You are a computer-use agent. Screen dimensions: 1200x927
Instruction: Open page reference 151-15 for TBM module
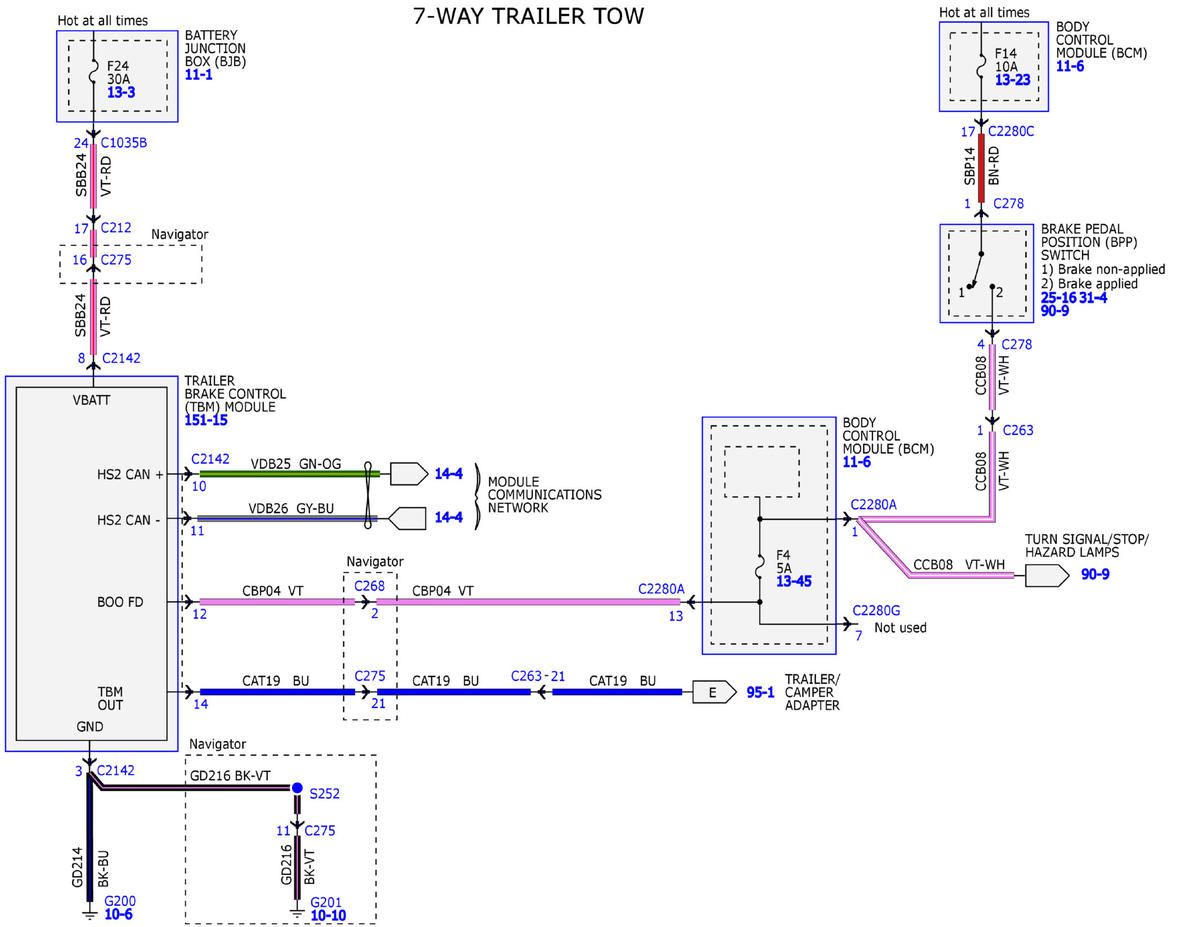(206, 420)
